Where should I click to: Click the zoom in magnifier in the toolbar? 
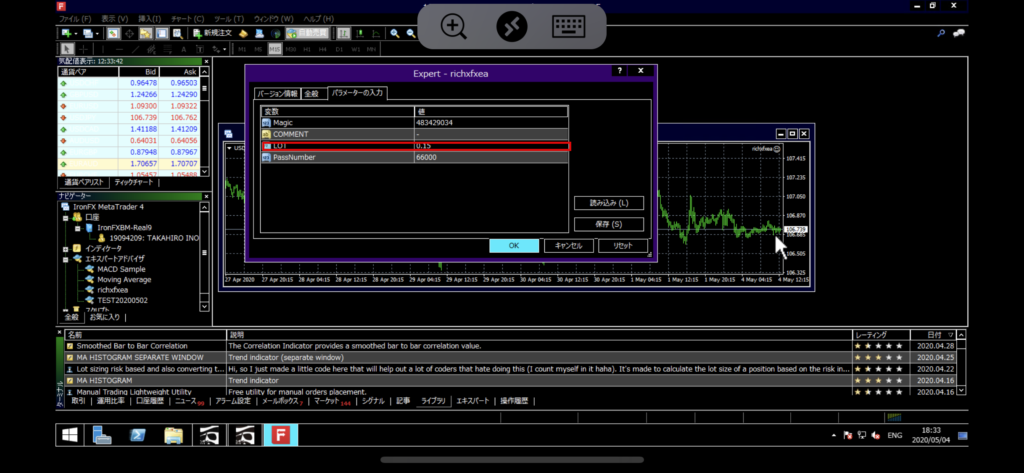[x=396, y=33]
